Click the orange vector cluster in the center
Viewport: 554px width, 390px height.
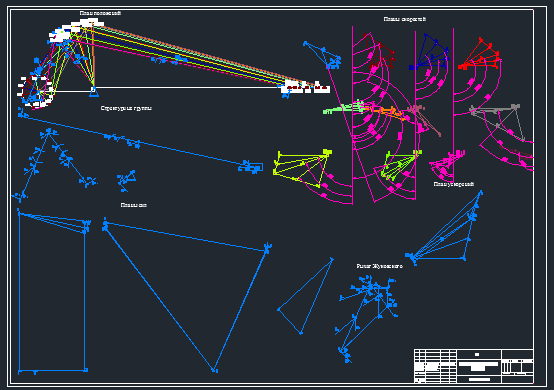(386, 112)
